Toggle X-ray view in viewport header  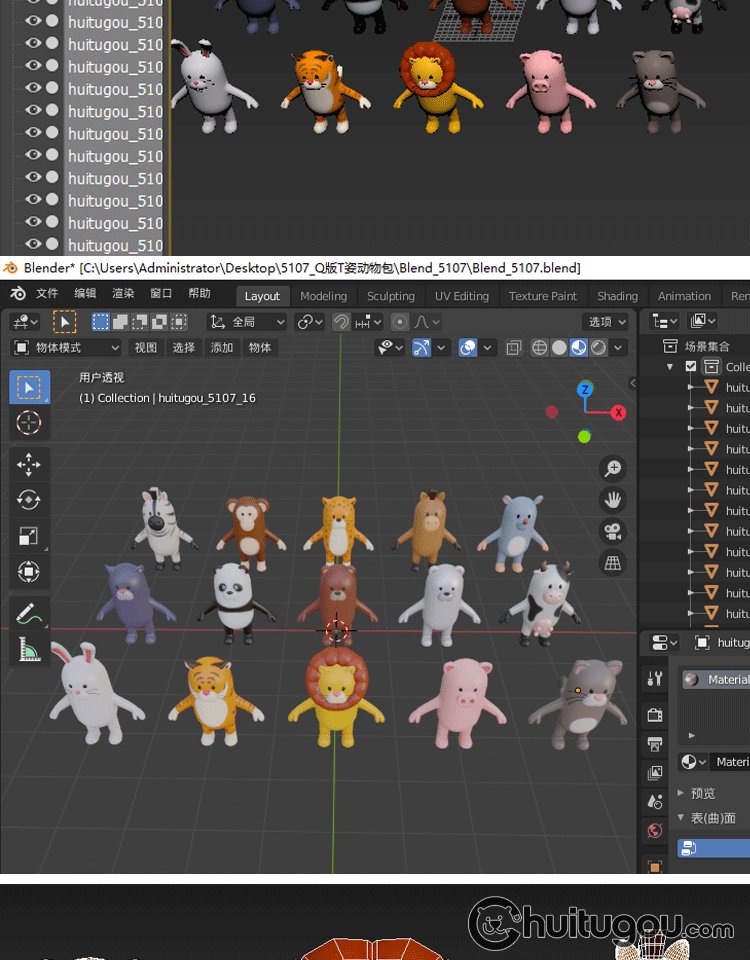[514, 348]
